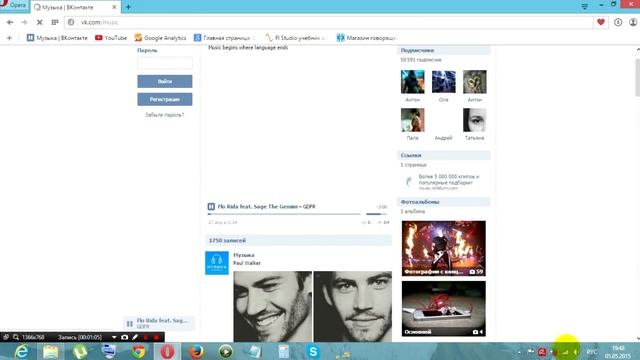Switch to Opera in the taskbar

167,351
